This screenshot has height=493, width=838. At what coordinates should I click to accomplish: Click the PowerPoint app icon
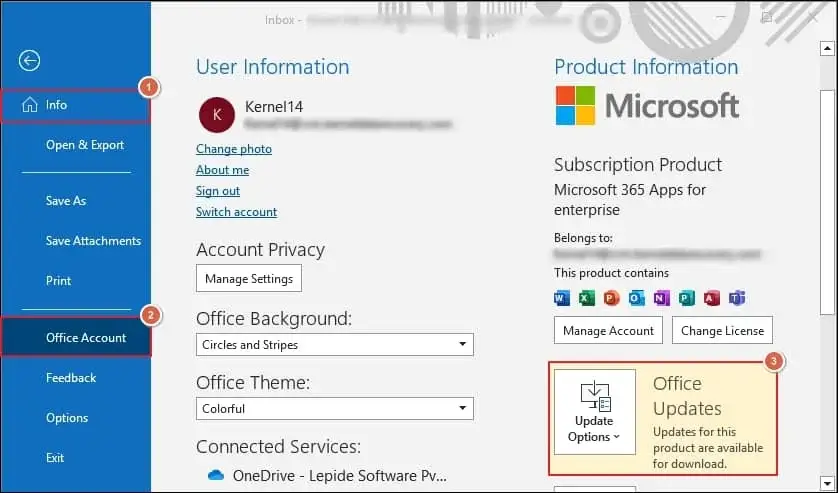click(x=611, y=298)
